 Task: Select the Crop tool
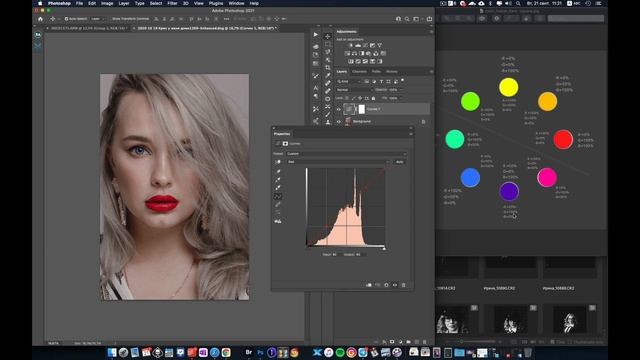click(x=328, y=67)
